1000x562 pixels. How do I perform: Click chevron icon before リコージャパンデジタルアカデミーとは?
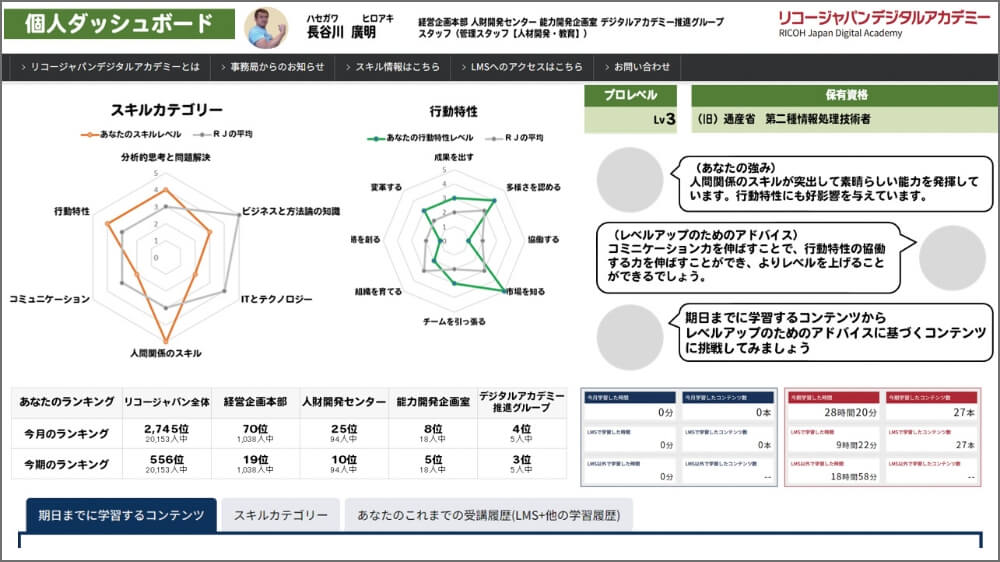[21, 67]
